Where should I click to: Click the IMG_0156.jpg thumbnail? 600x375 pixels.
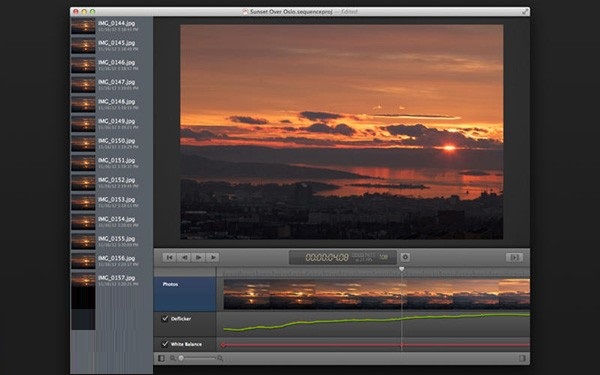83,261
